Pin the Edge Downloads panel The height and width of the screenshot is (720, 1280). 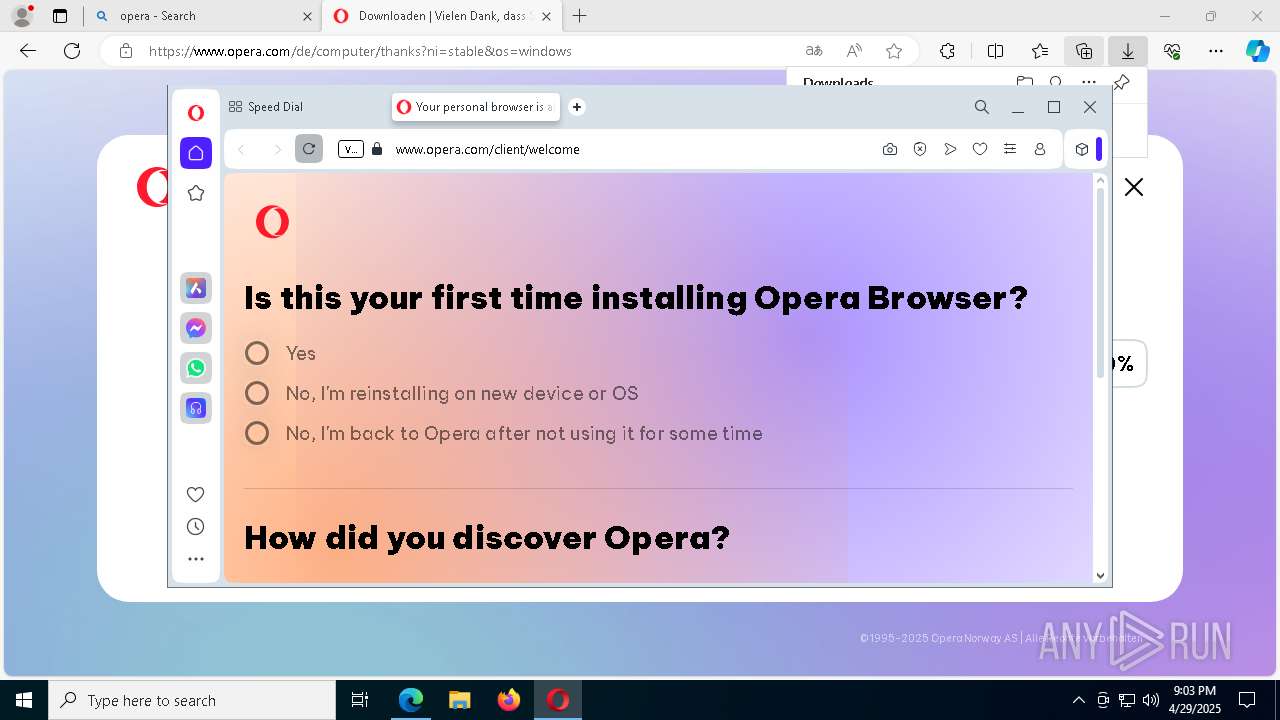(1122, 82)
